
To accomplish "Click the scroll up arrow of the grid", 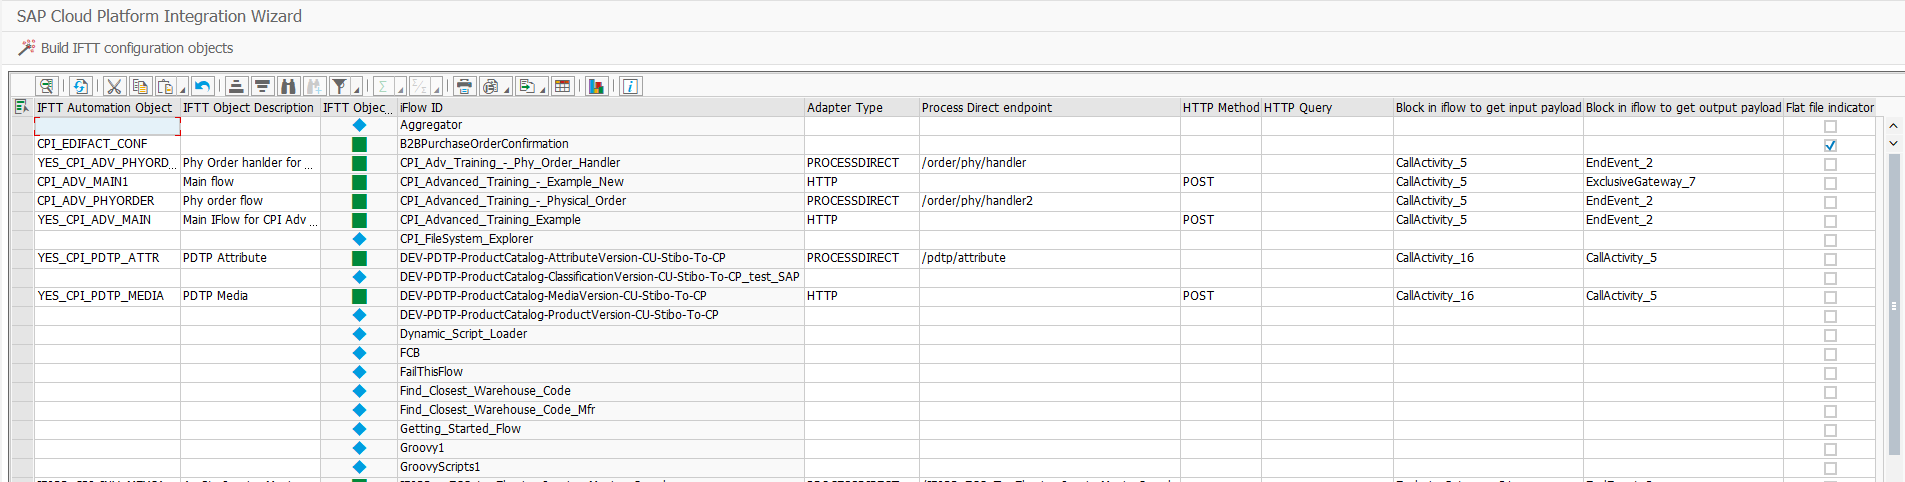I will [x=1893, y=126].
